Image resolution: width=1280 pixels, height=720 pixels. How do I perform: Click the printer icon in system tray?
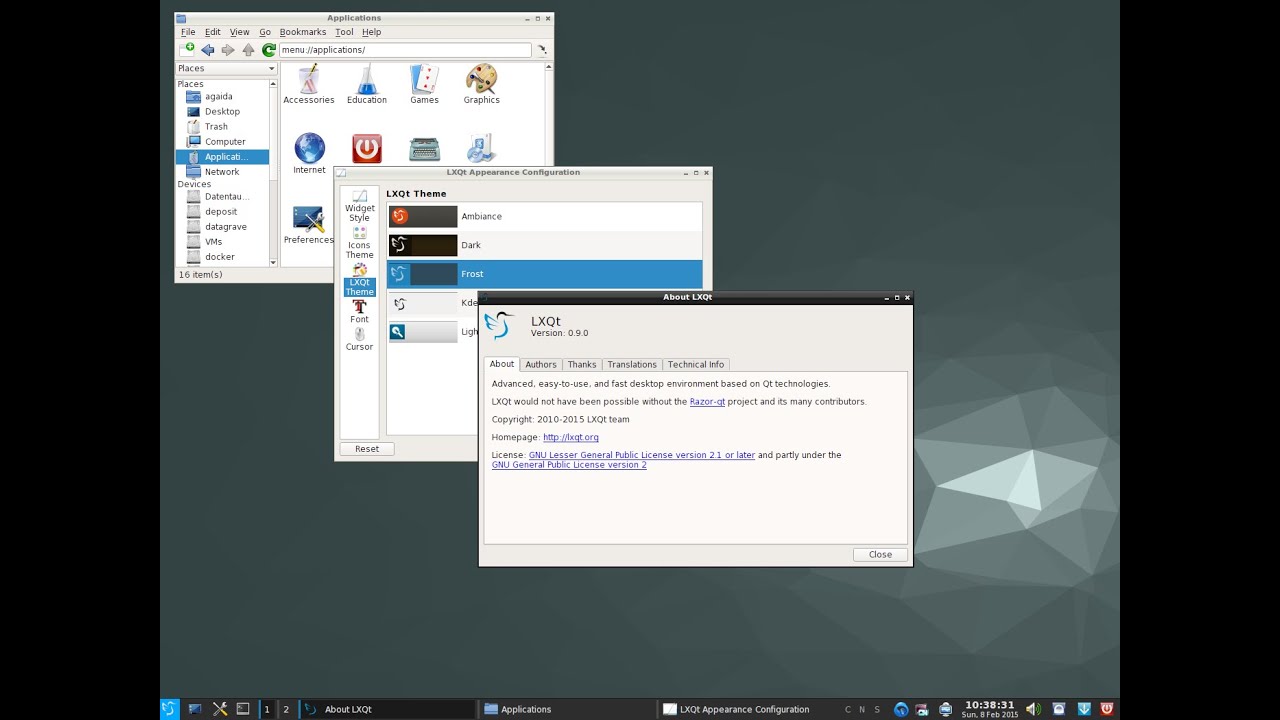tap(945, 709)
